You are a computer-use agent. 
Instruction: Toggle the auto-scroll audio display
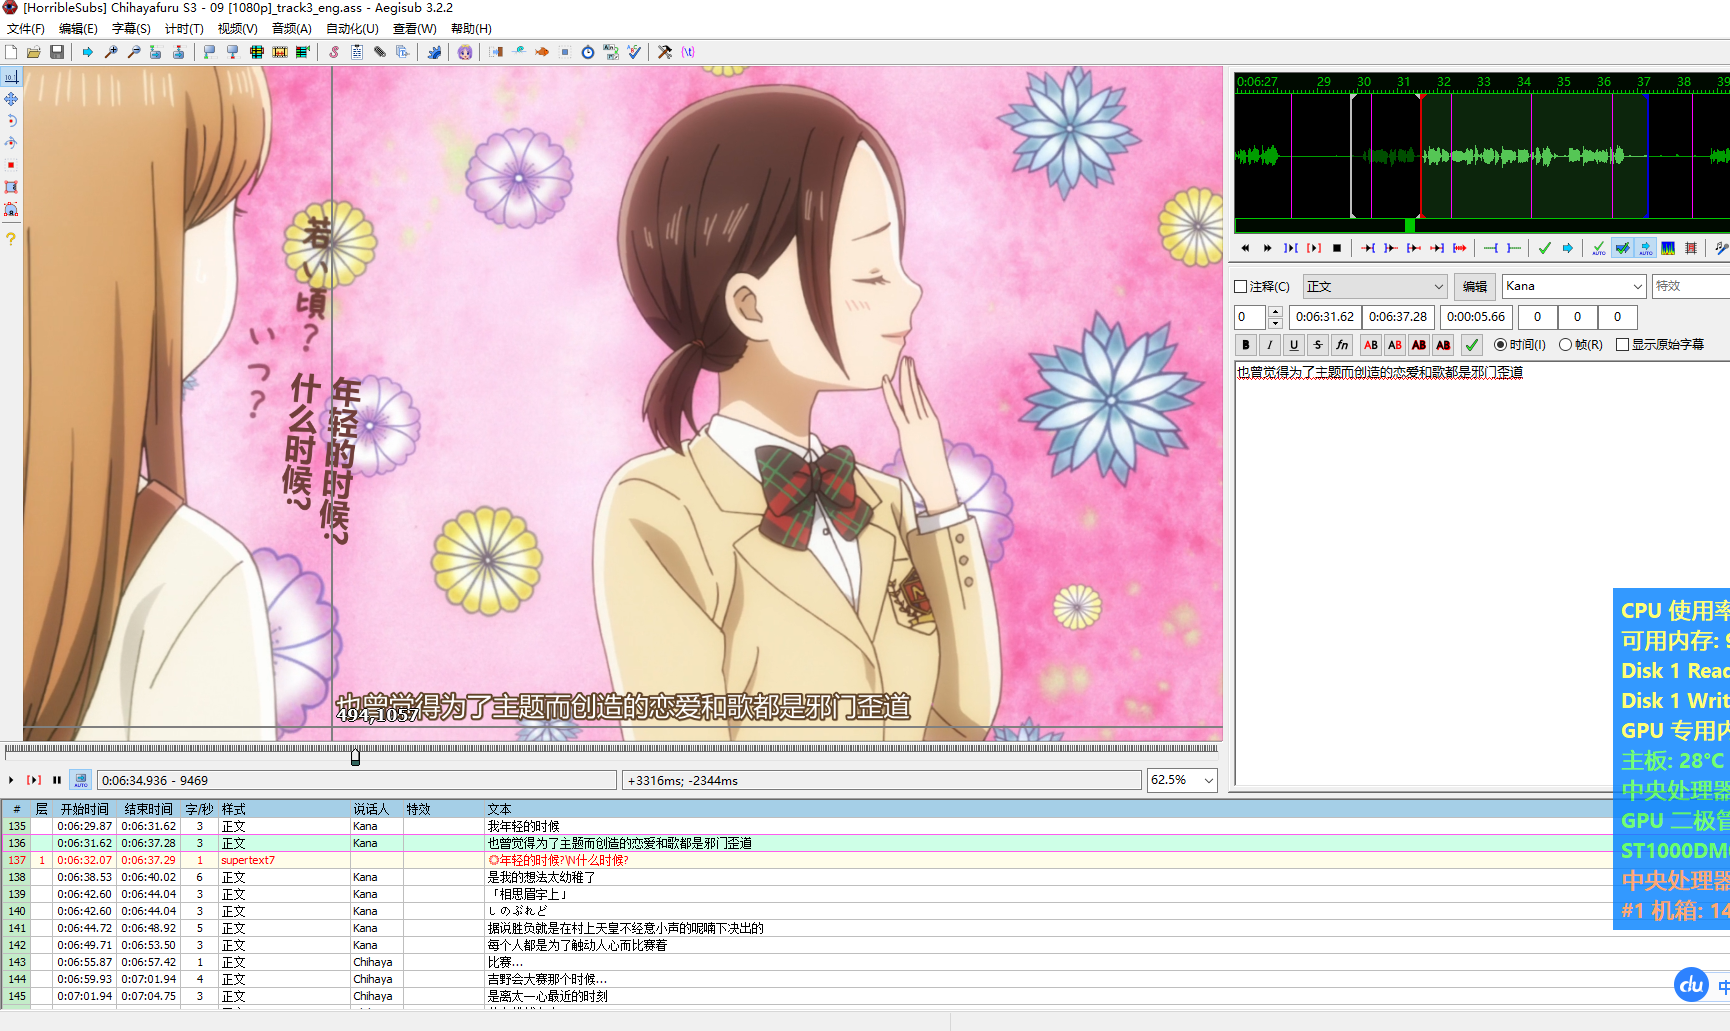(1645, 248)
